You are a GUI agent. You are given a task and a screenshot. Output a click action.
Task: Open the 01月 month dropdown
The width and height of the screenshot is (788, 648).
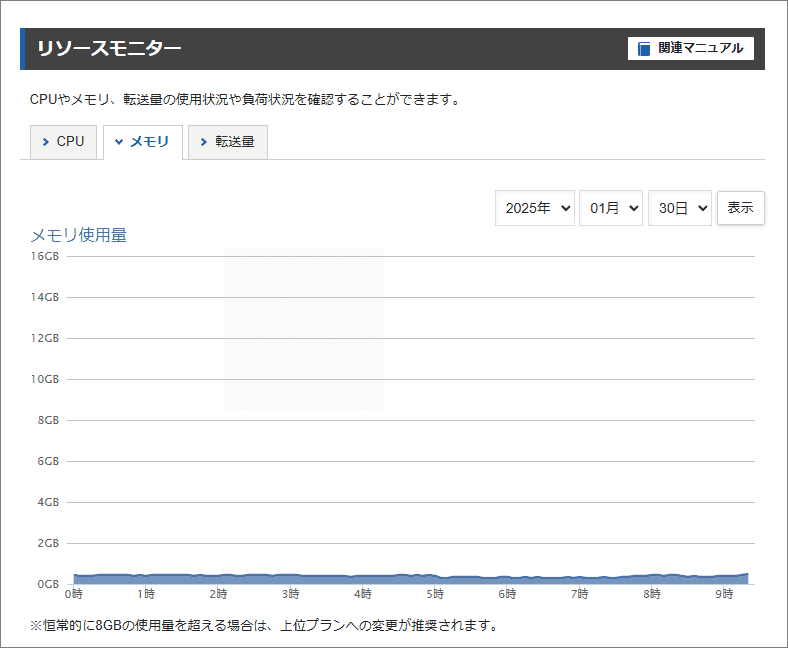click(611, 208)
